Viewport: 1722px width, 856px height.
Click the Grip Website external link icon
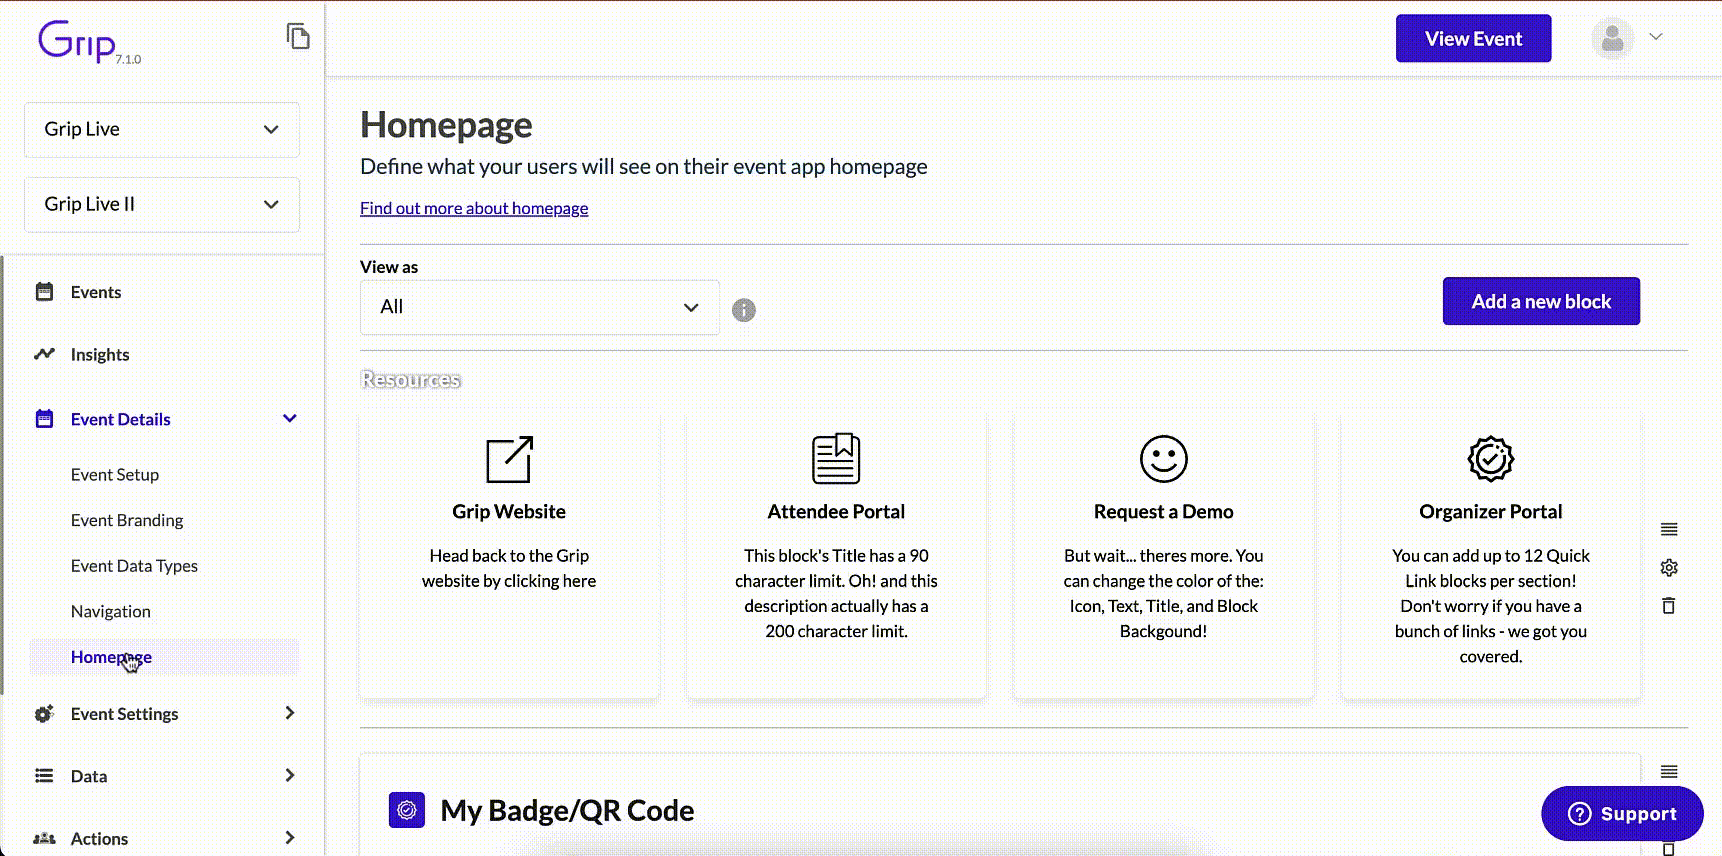click(509, 459)
